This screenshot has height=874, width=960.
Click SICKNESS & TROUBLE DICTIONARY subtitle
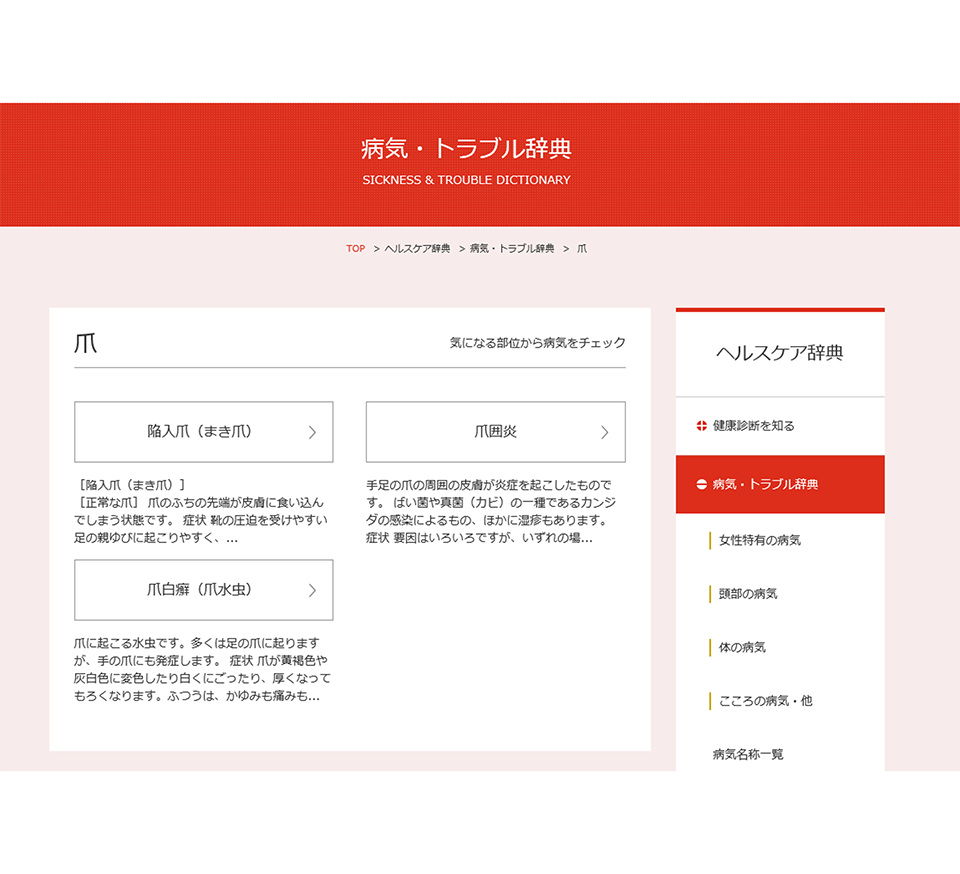coord(467,180)
